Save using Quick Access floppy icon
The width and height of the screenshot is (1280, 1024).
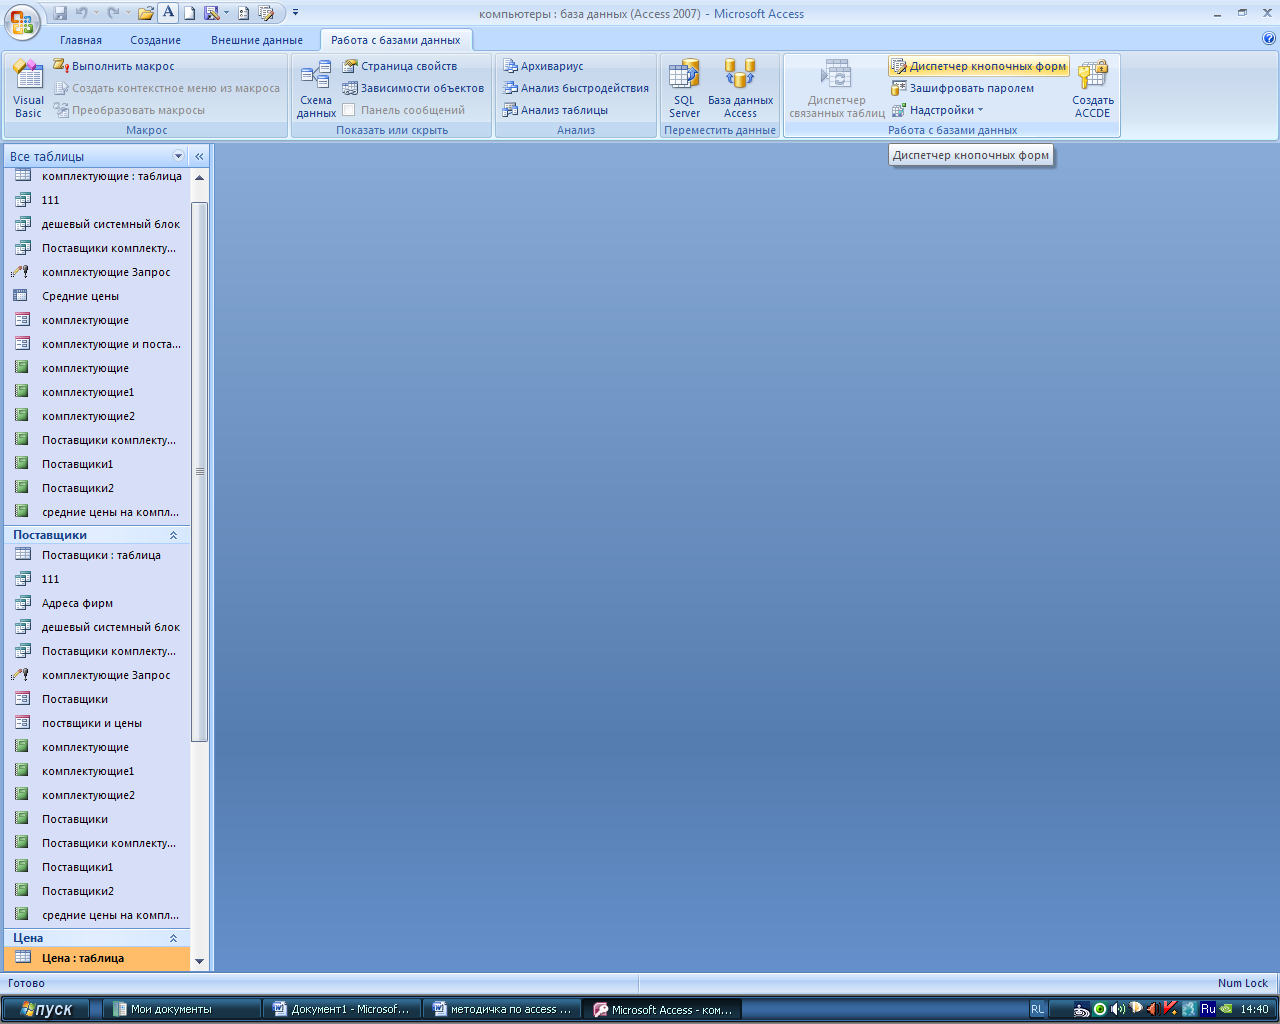click(x=60, y=13)
